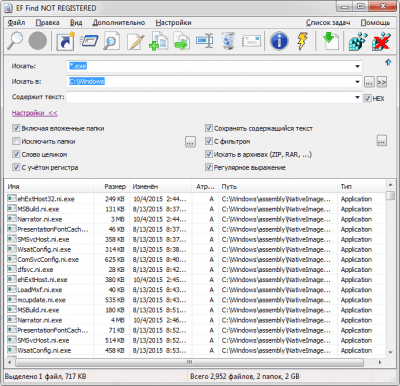Open the 'Искать' field dropdown arrow
This screenshot has height=386, width=400.
pyautogui.click(x=357, y=66)
